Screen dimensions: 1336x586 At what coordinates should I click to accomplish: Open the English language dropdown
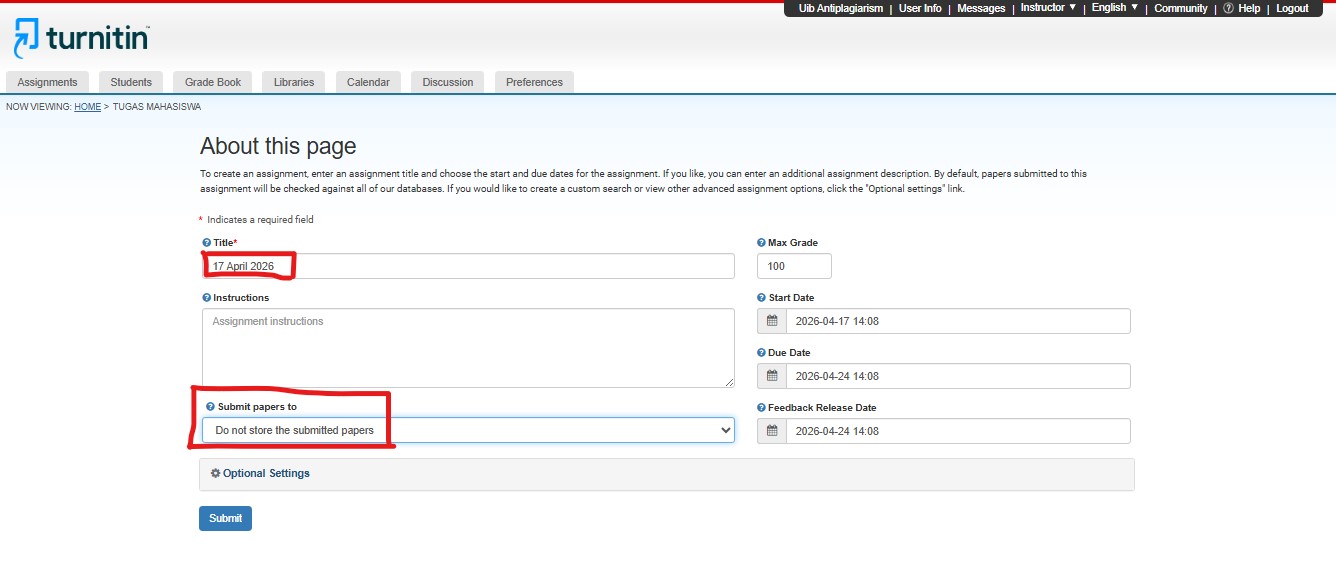tap(1114, 8)
